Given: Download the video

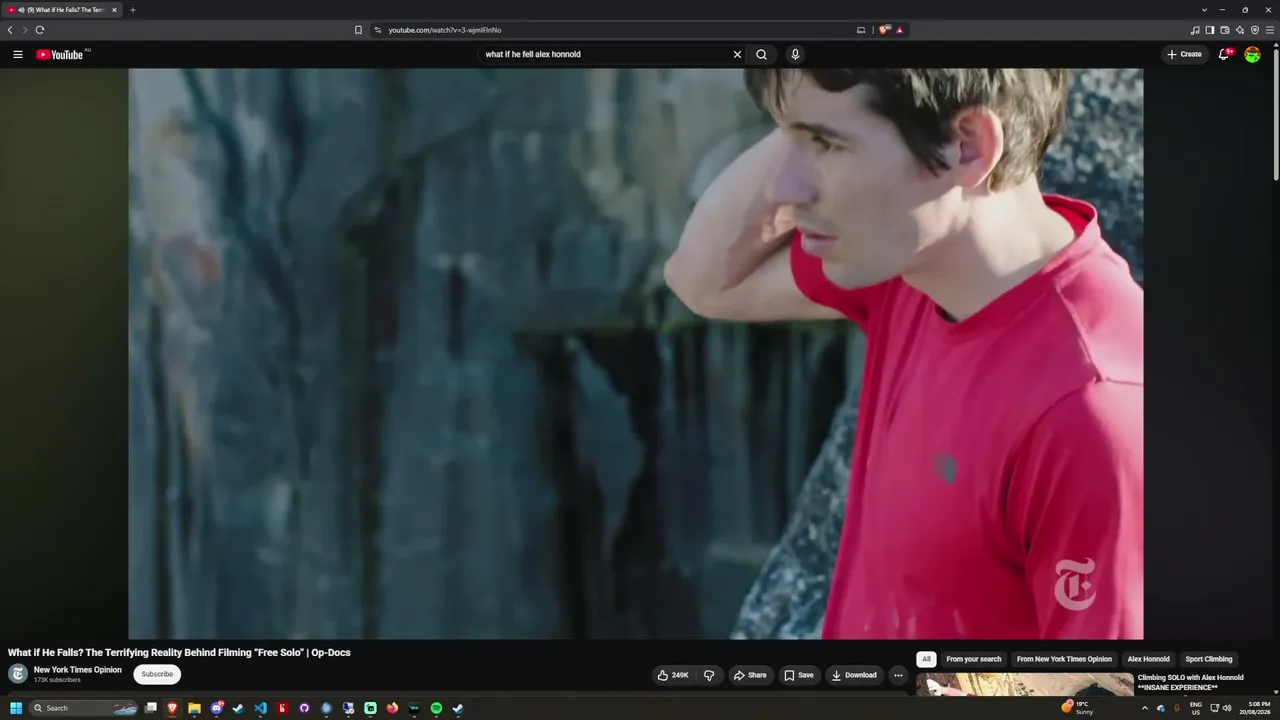Looking at the screenshot, I should (854, 675).
